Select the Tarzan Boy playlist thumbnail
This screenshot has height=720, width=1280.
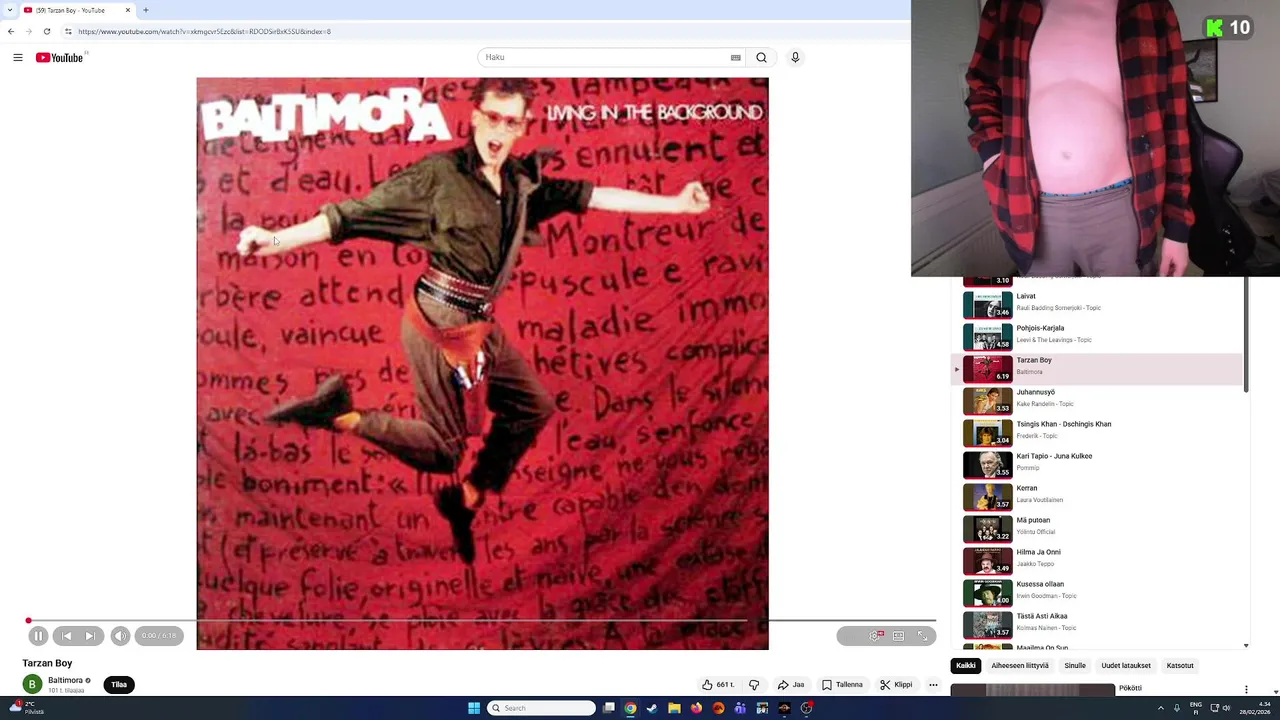[x=988, y=368]
